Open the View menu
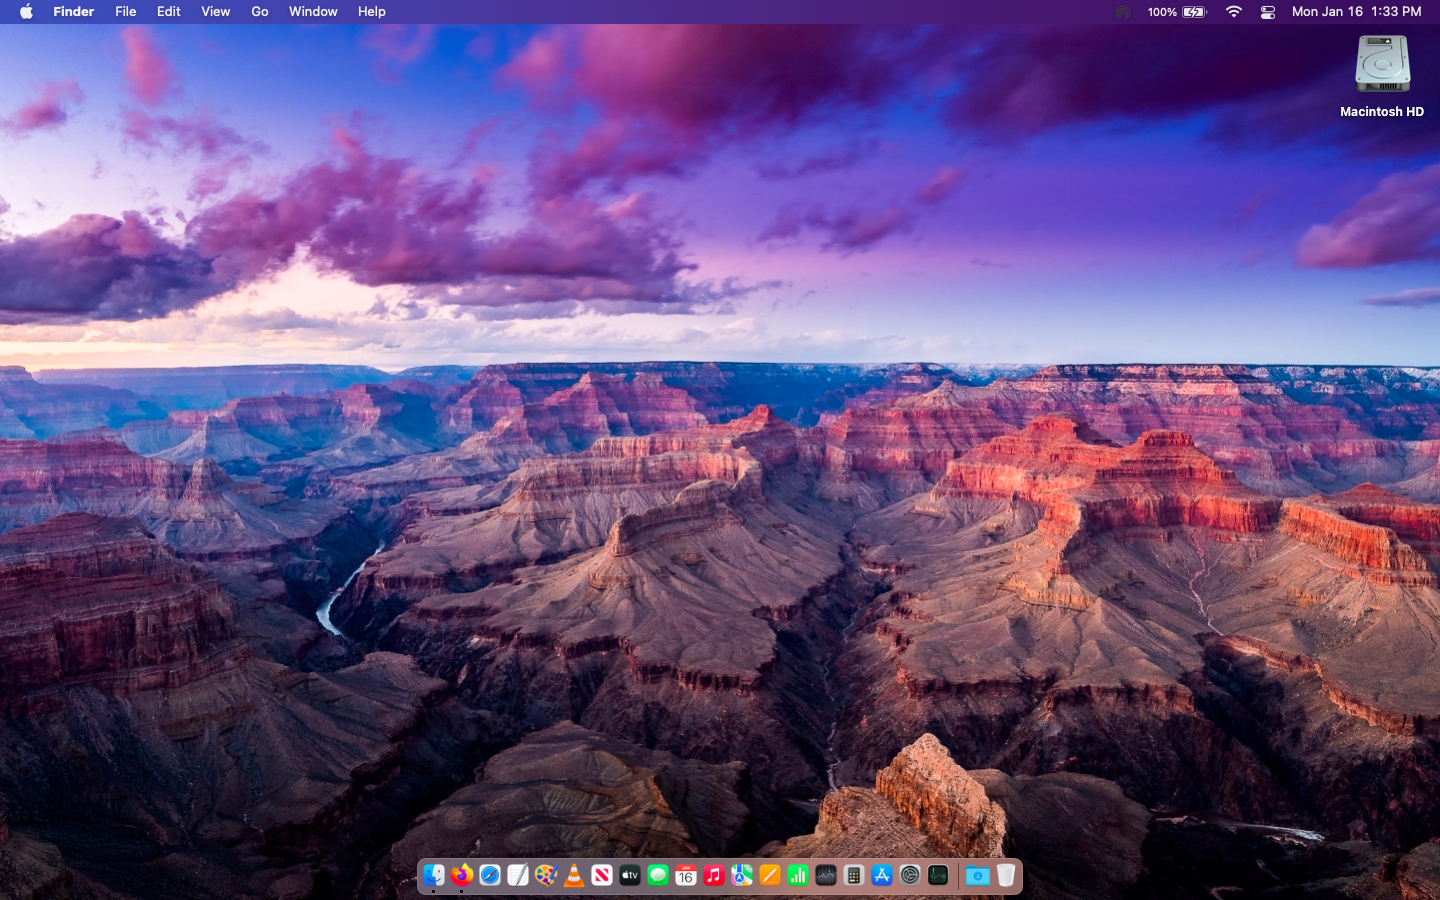The width and height of the screenshot is (1440, 900). click(x=215, y=12)
